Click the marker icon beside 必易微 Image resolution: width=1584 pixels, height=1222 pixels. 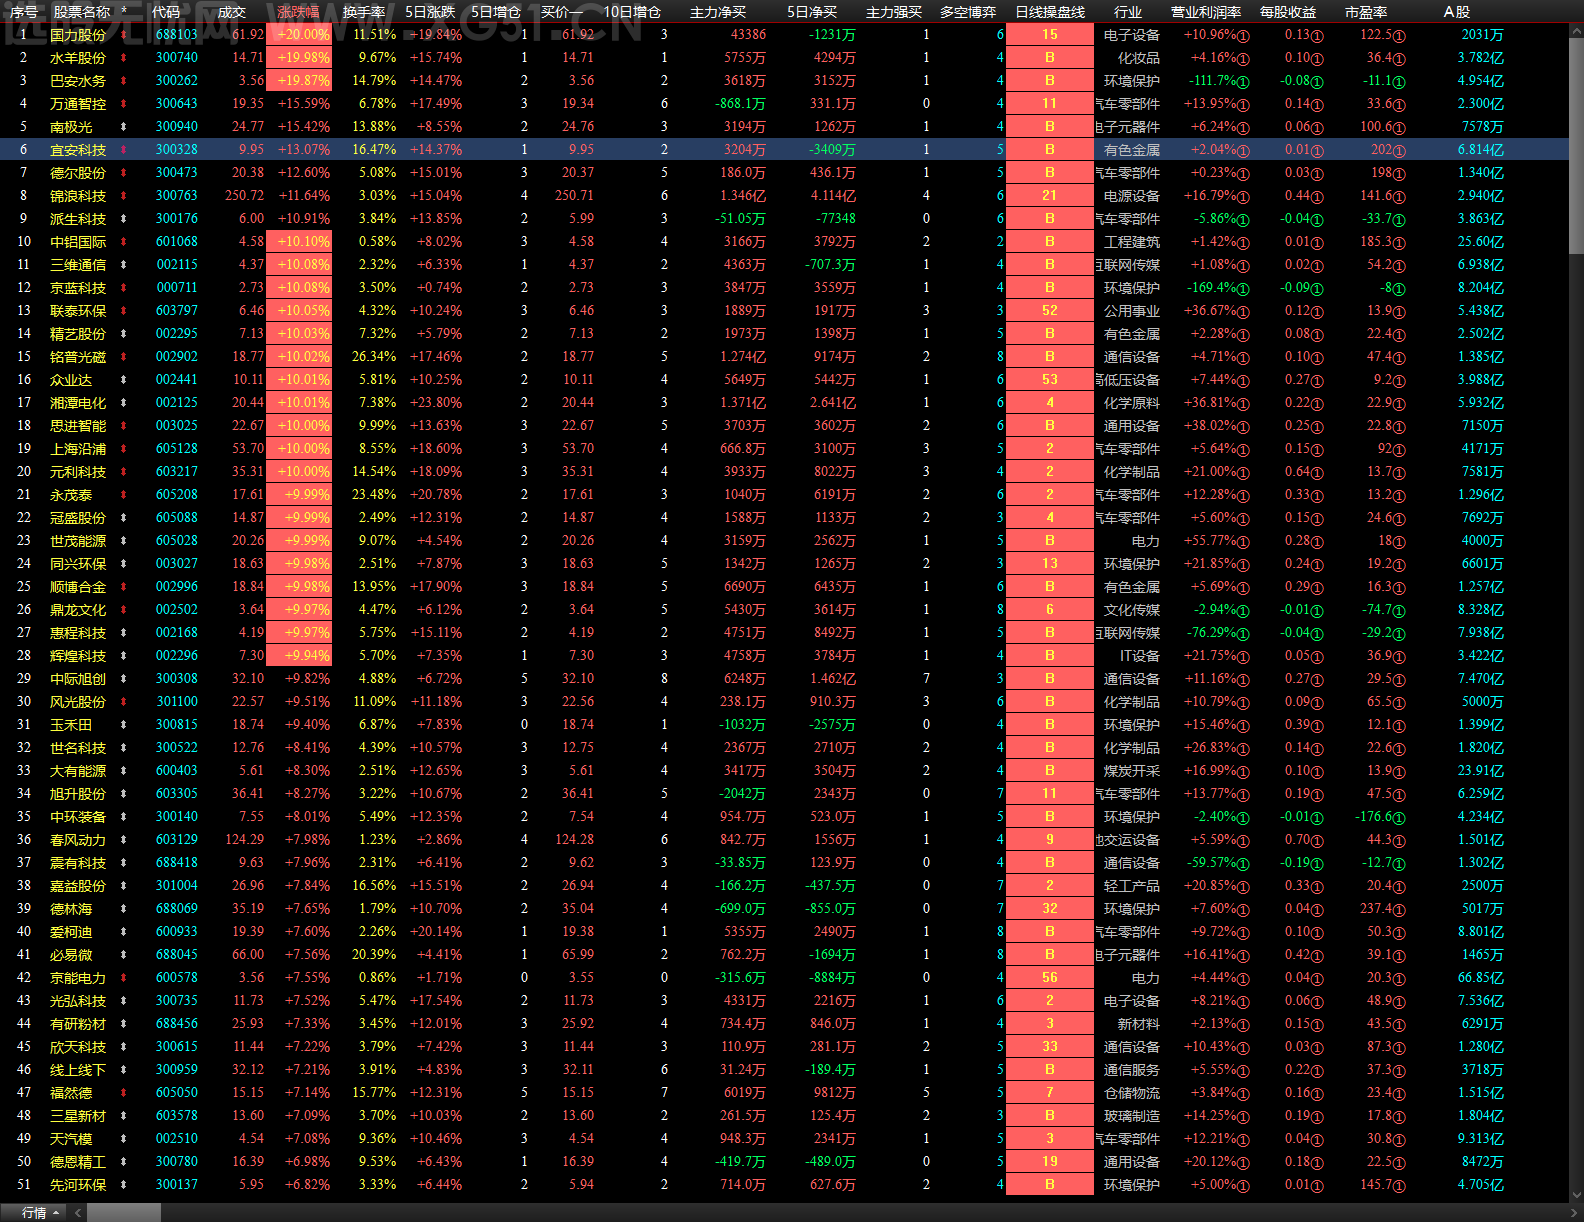pyautogui.click(x=124, y=955)
